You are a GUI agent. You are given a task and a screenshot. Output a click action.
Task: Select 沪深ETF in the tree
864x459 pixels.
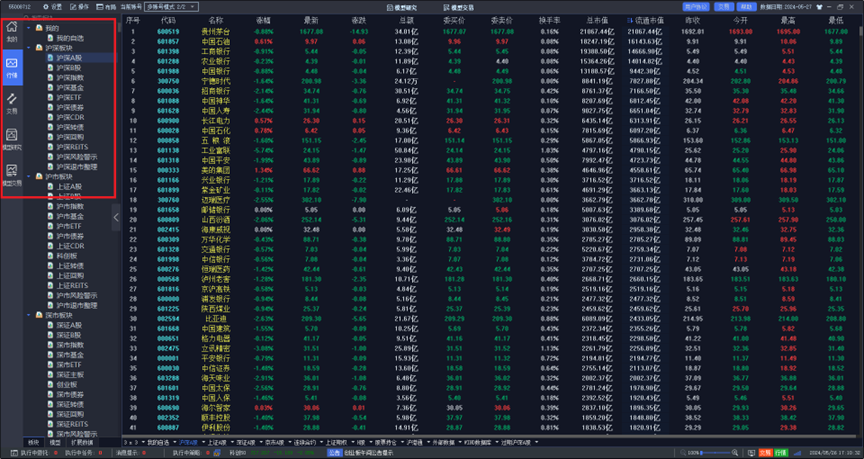point(69,97)
